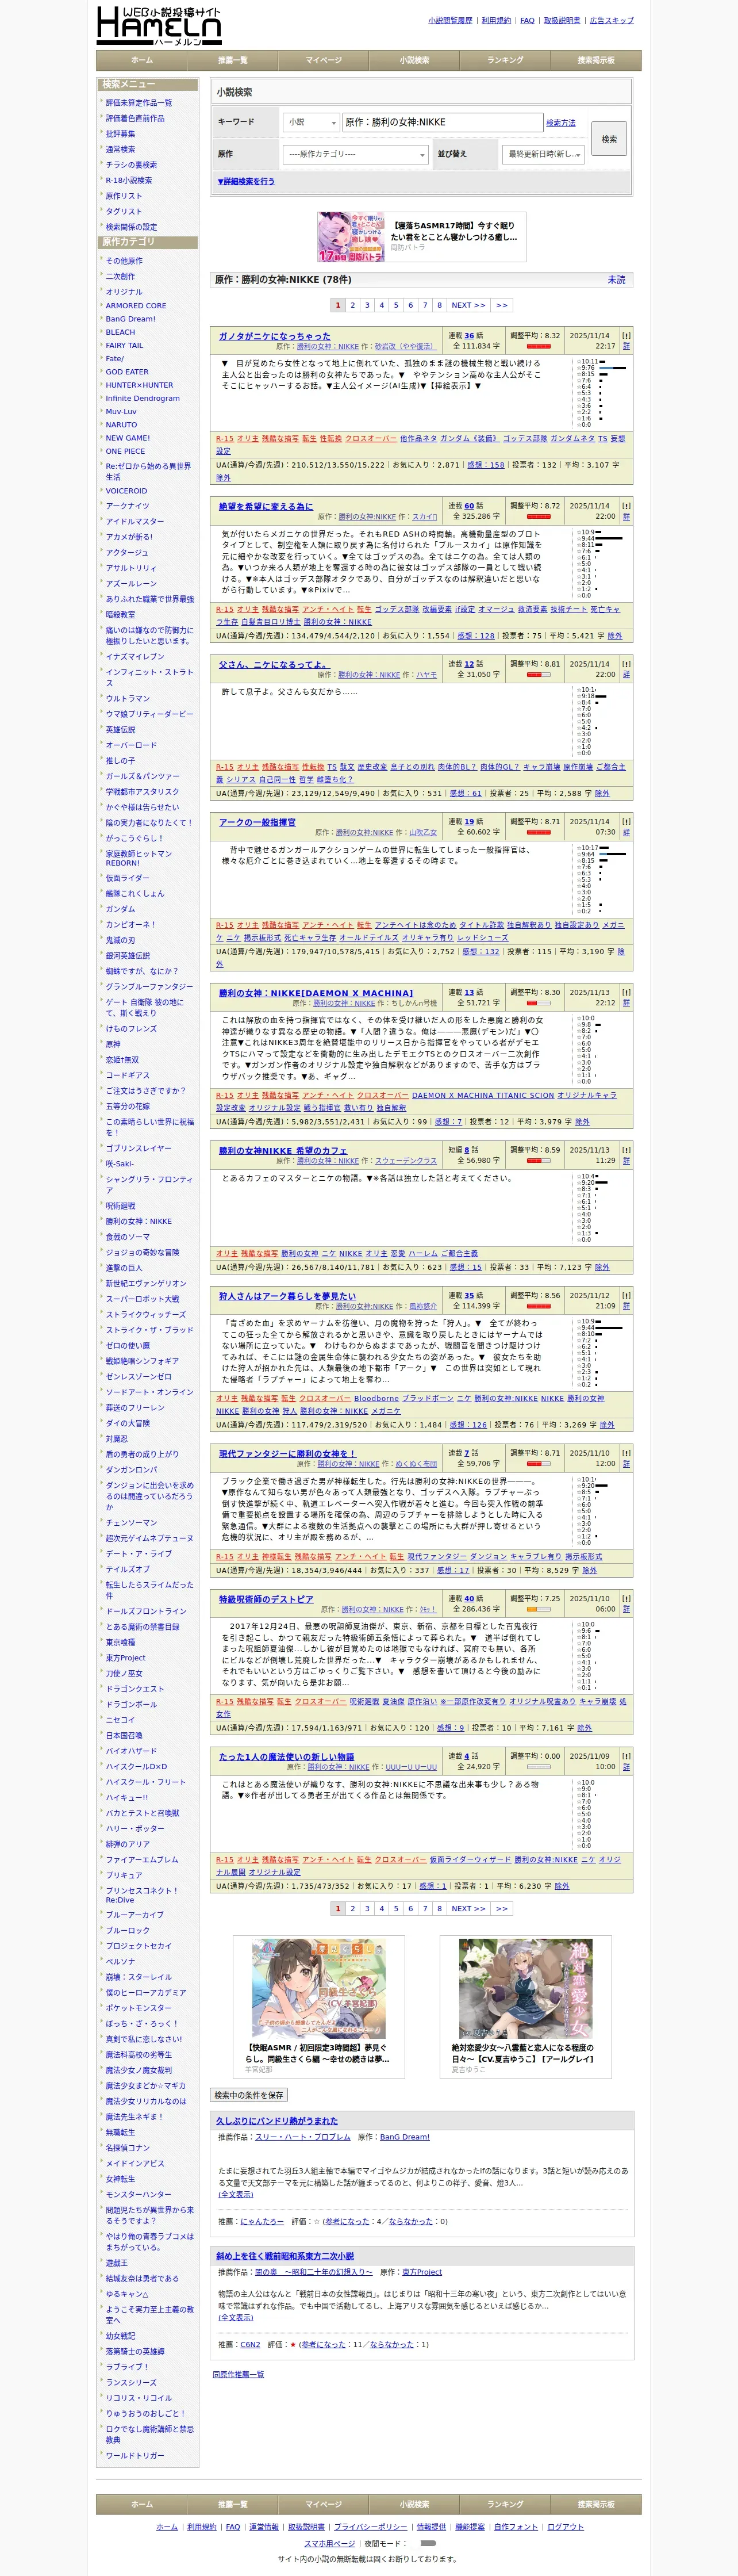Open sidebar link 評価未算定作品一覧
This screenshot has height=2576, width=738.
[139, 103]
